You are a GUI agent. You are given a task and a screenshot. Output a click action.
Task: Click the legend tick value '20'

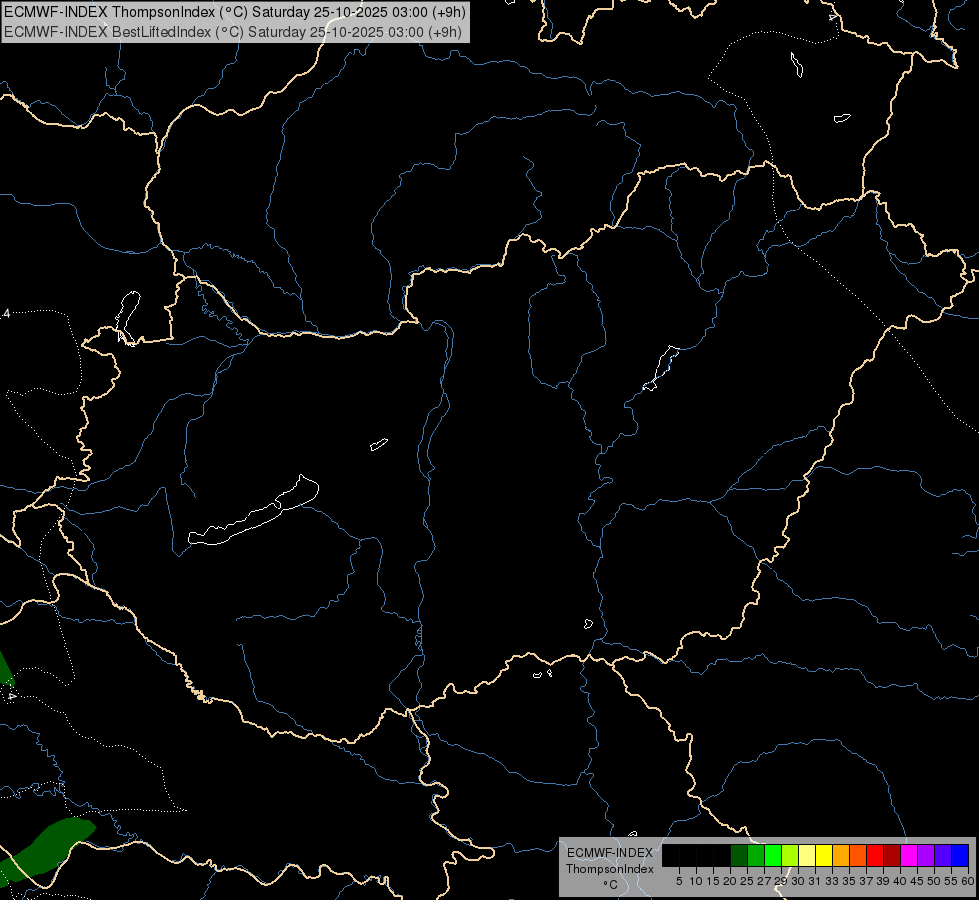[x=730, y=881]
